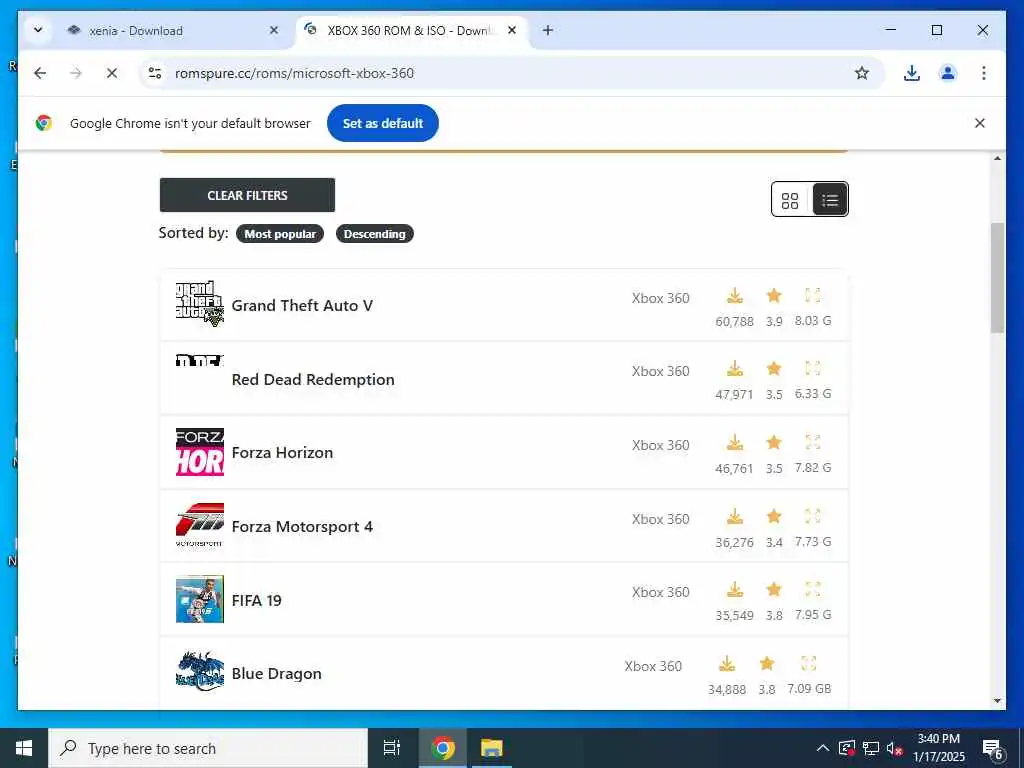Close the XBOX 360 ROM & ISO tab

512,30
